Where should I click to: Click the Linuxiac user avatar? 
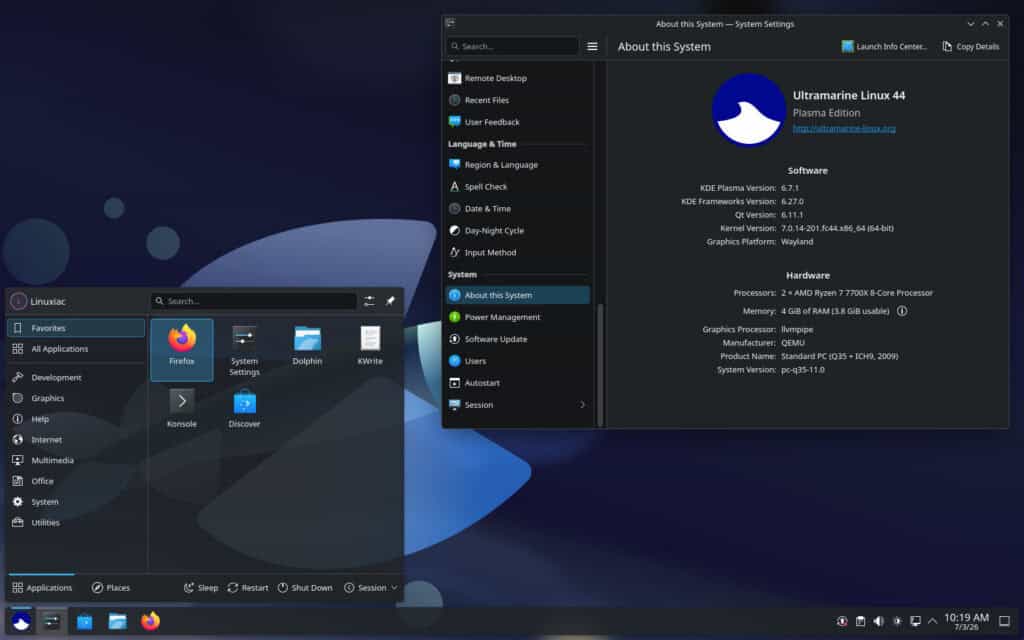(18, 301)
